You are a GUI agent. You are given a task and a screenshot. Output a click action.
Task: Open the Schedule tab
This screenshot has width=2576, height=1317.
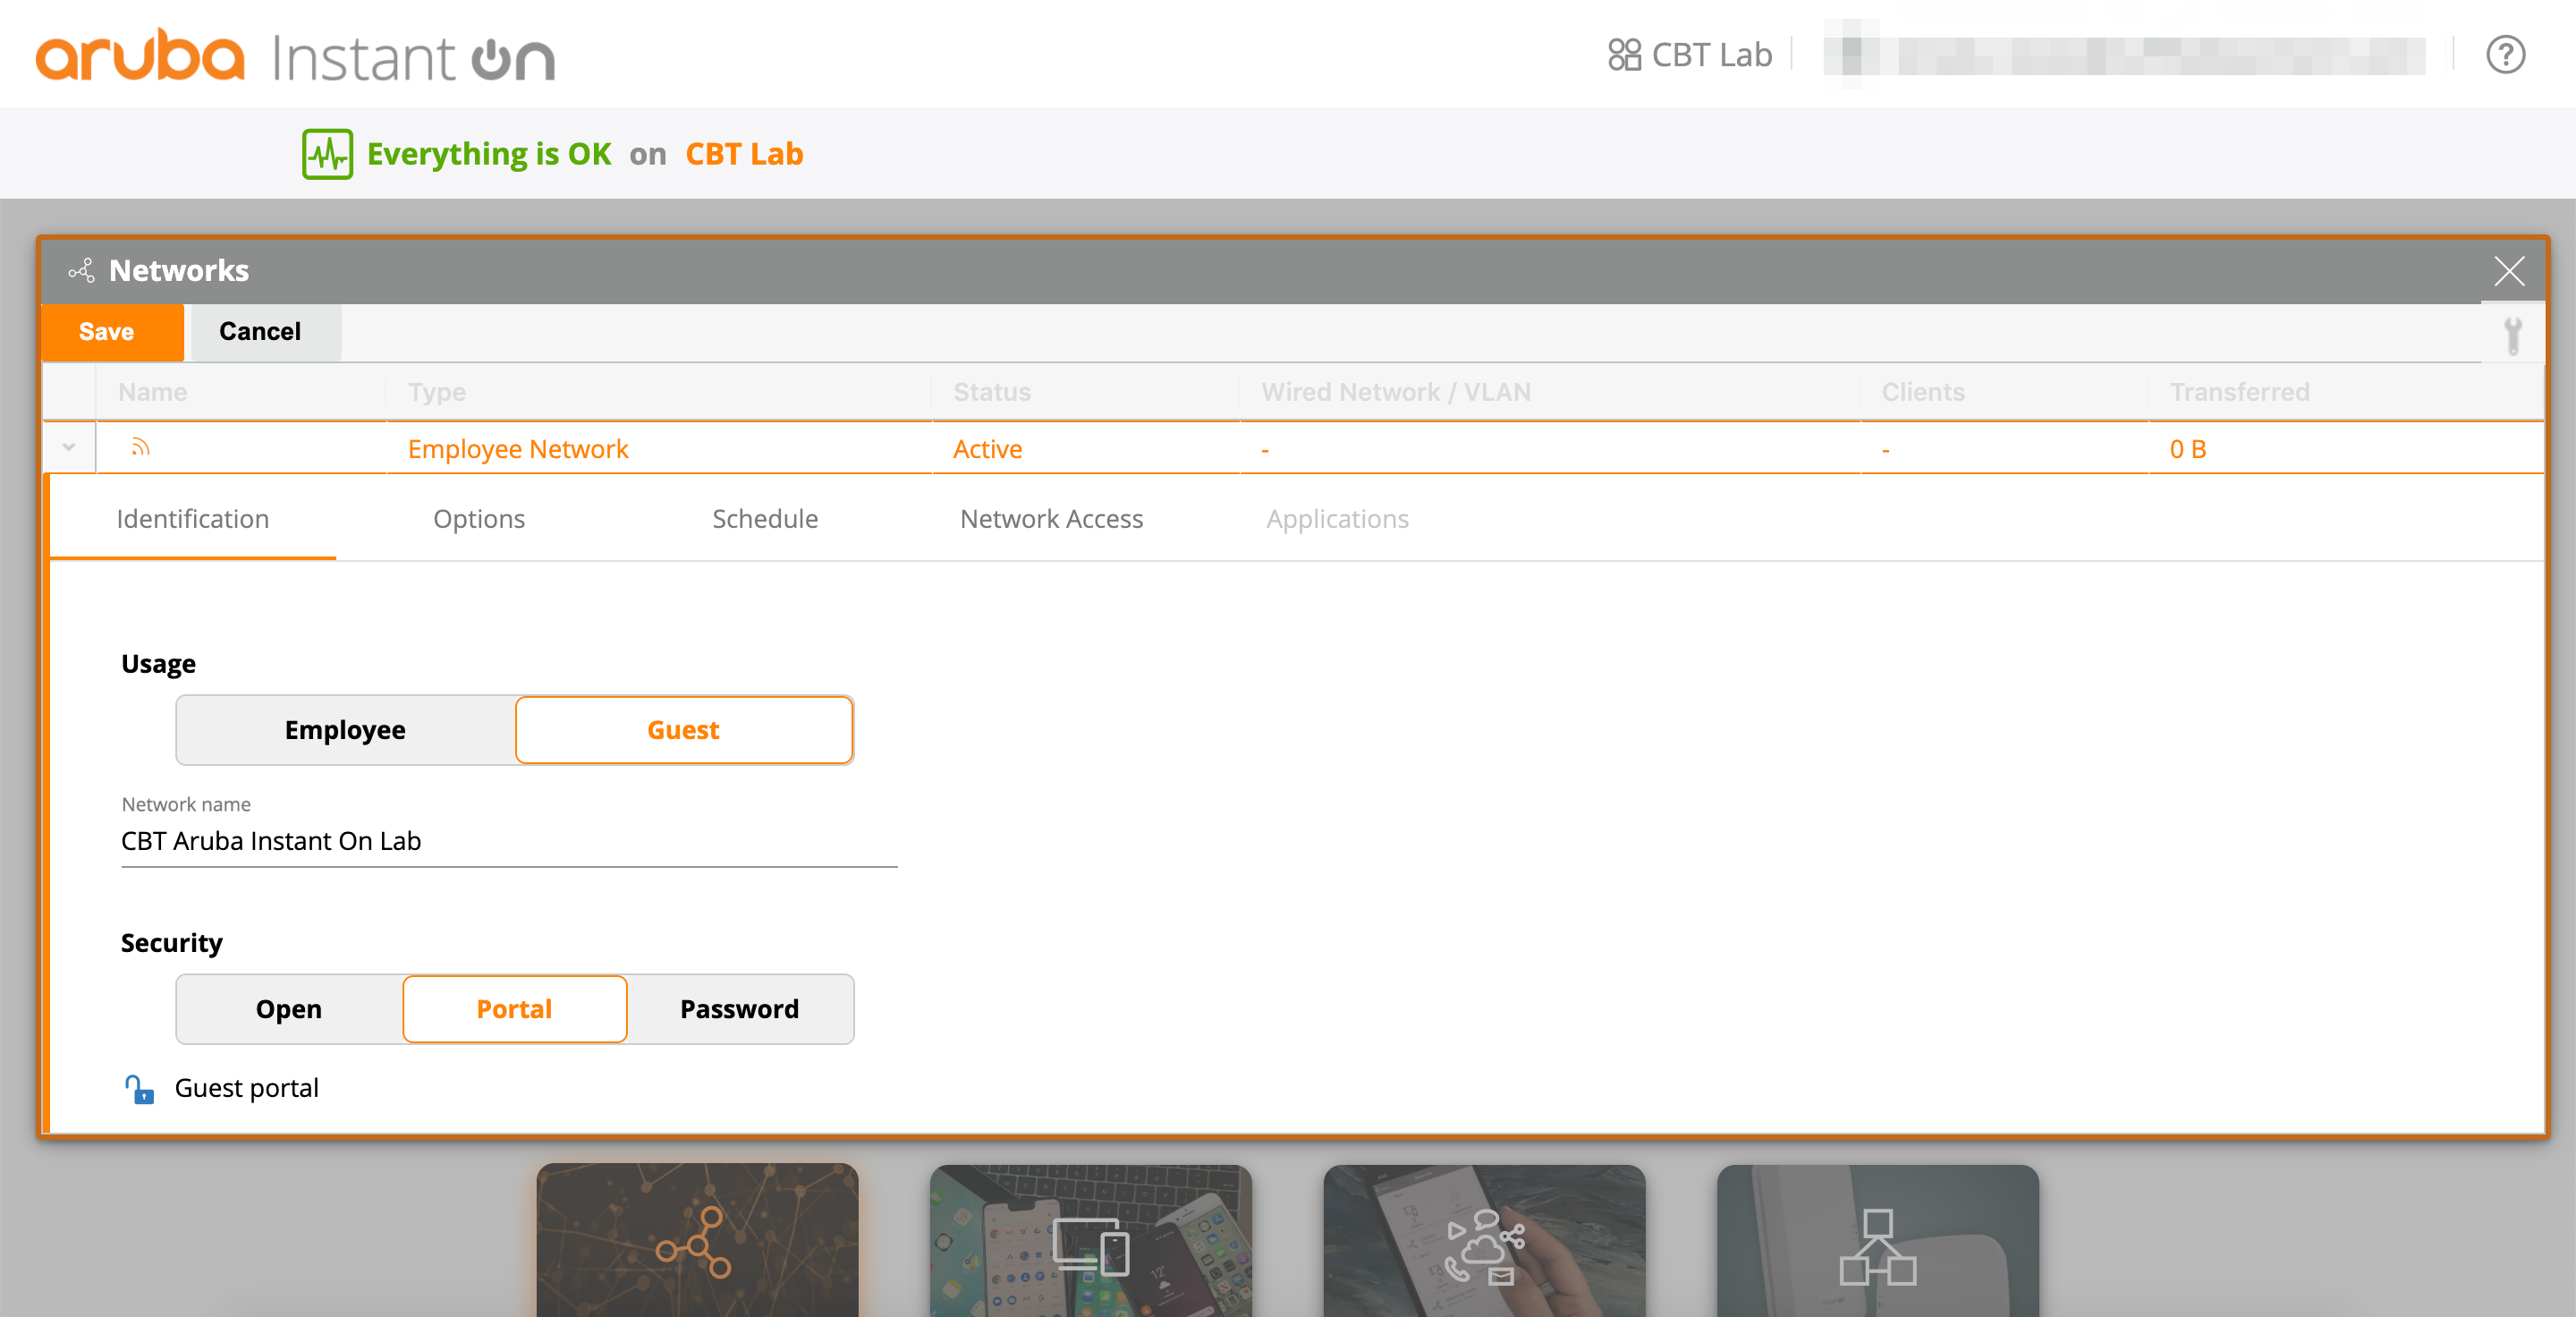pyautogui.click(x=765, y=519)
